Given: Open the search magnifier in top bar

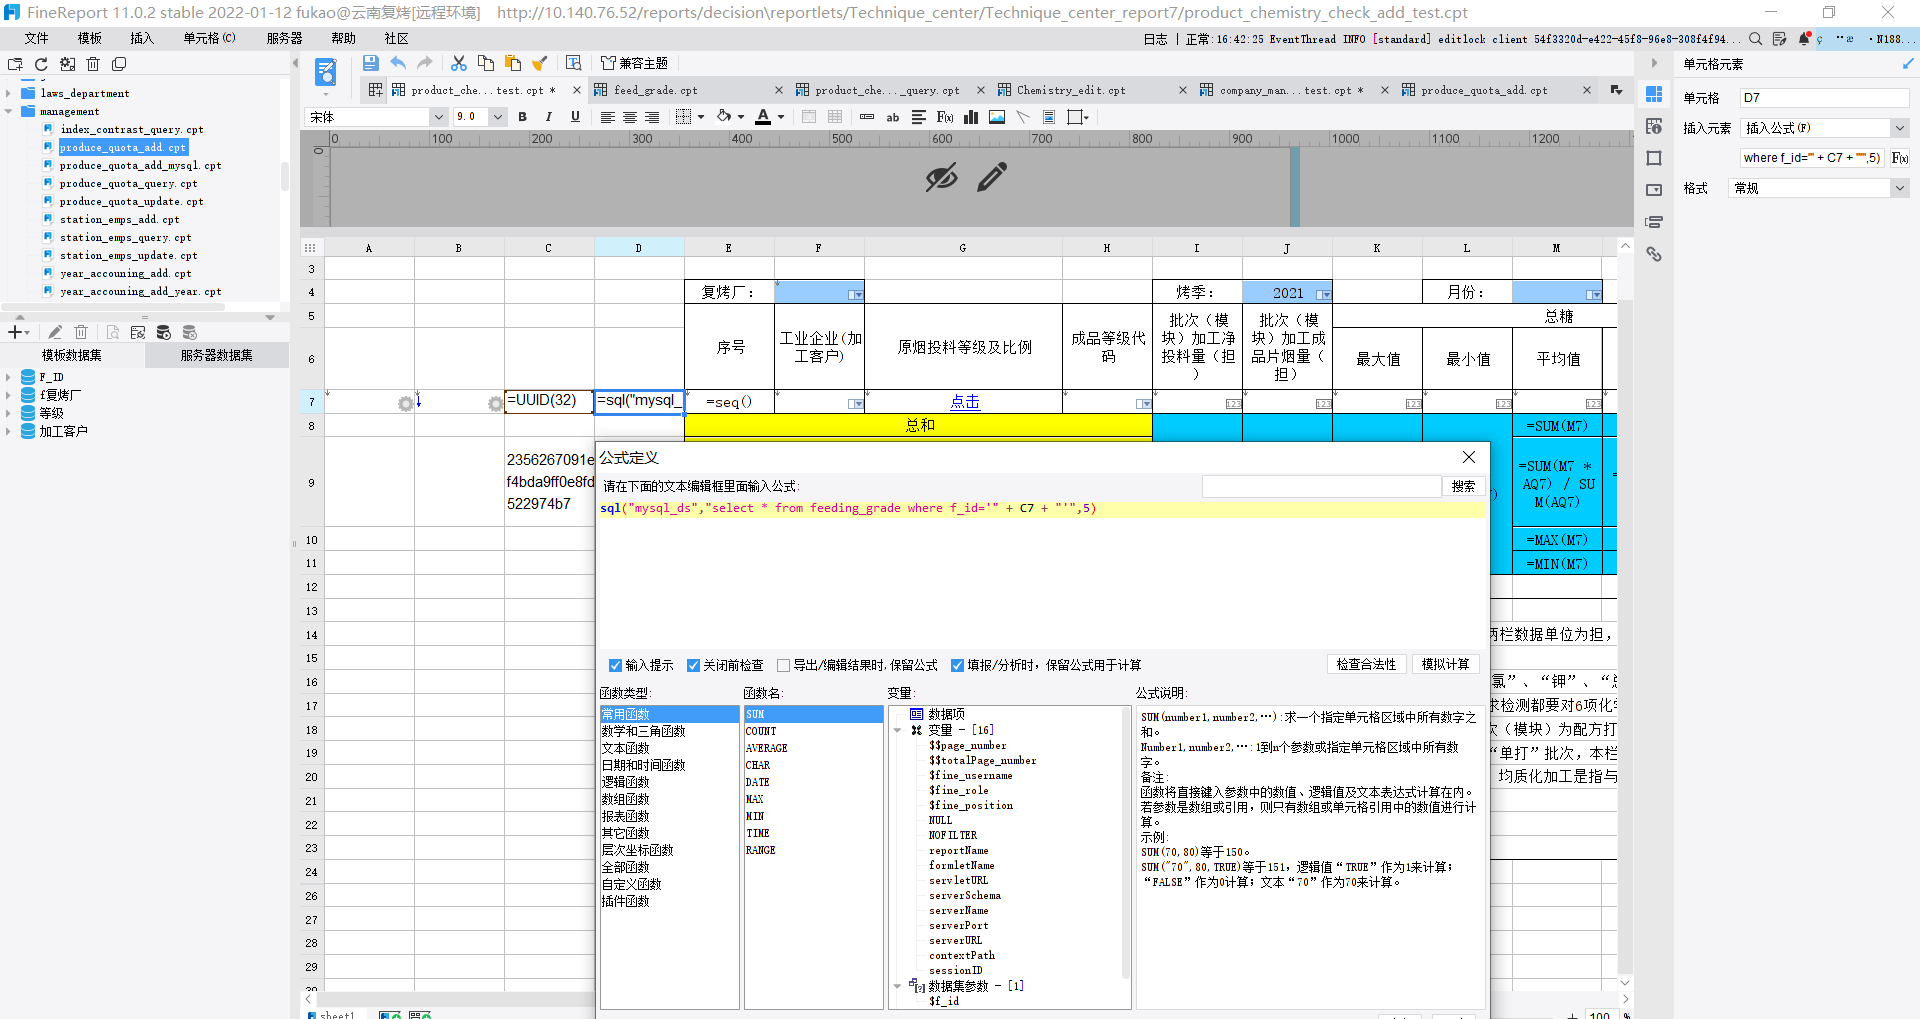Looking at the screenshot, I should tap(1755, 39).
